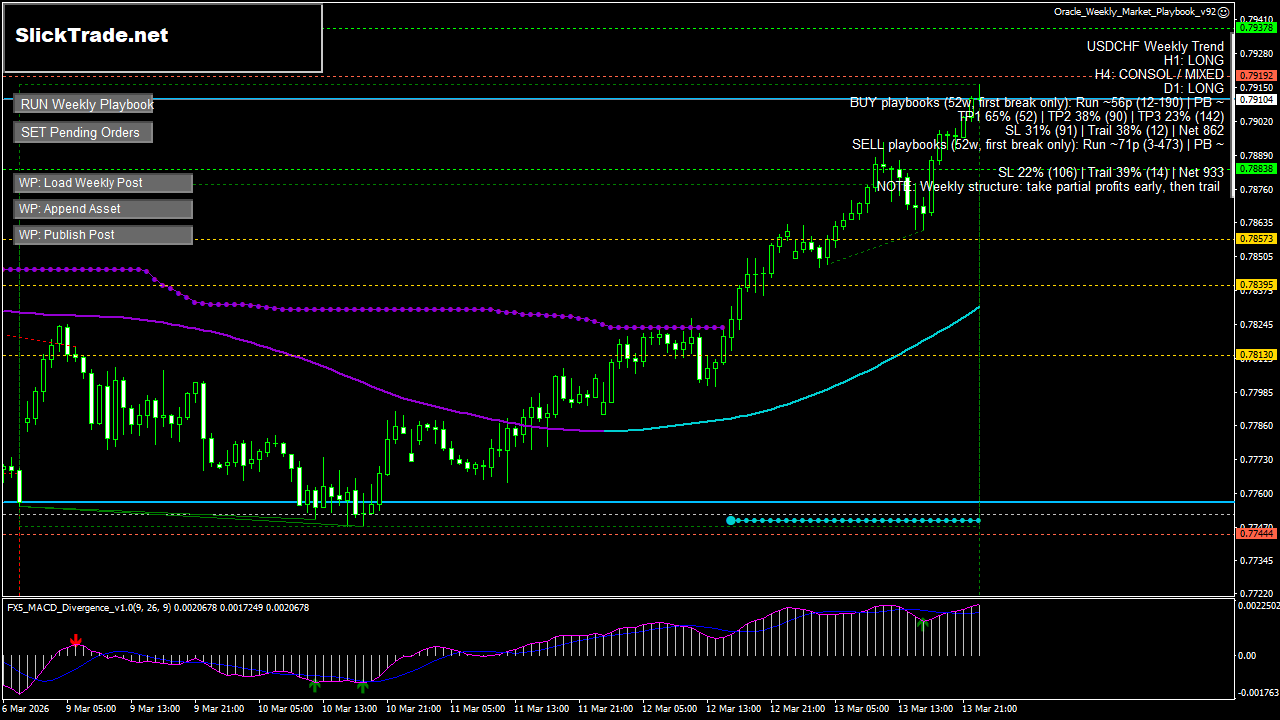The image size is (1280, 720).
Task: Click the expert advisor smiley face icon
Action: [x=1224, y=12]
